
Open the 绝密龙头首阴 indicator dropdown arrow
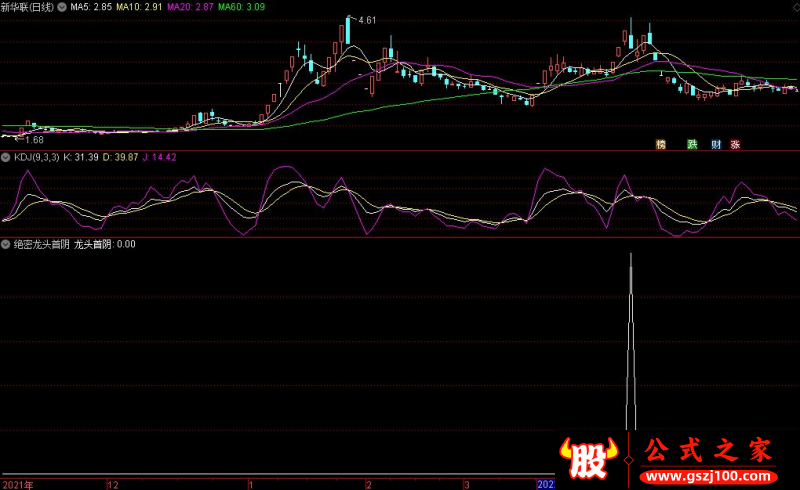click(6, 243)
